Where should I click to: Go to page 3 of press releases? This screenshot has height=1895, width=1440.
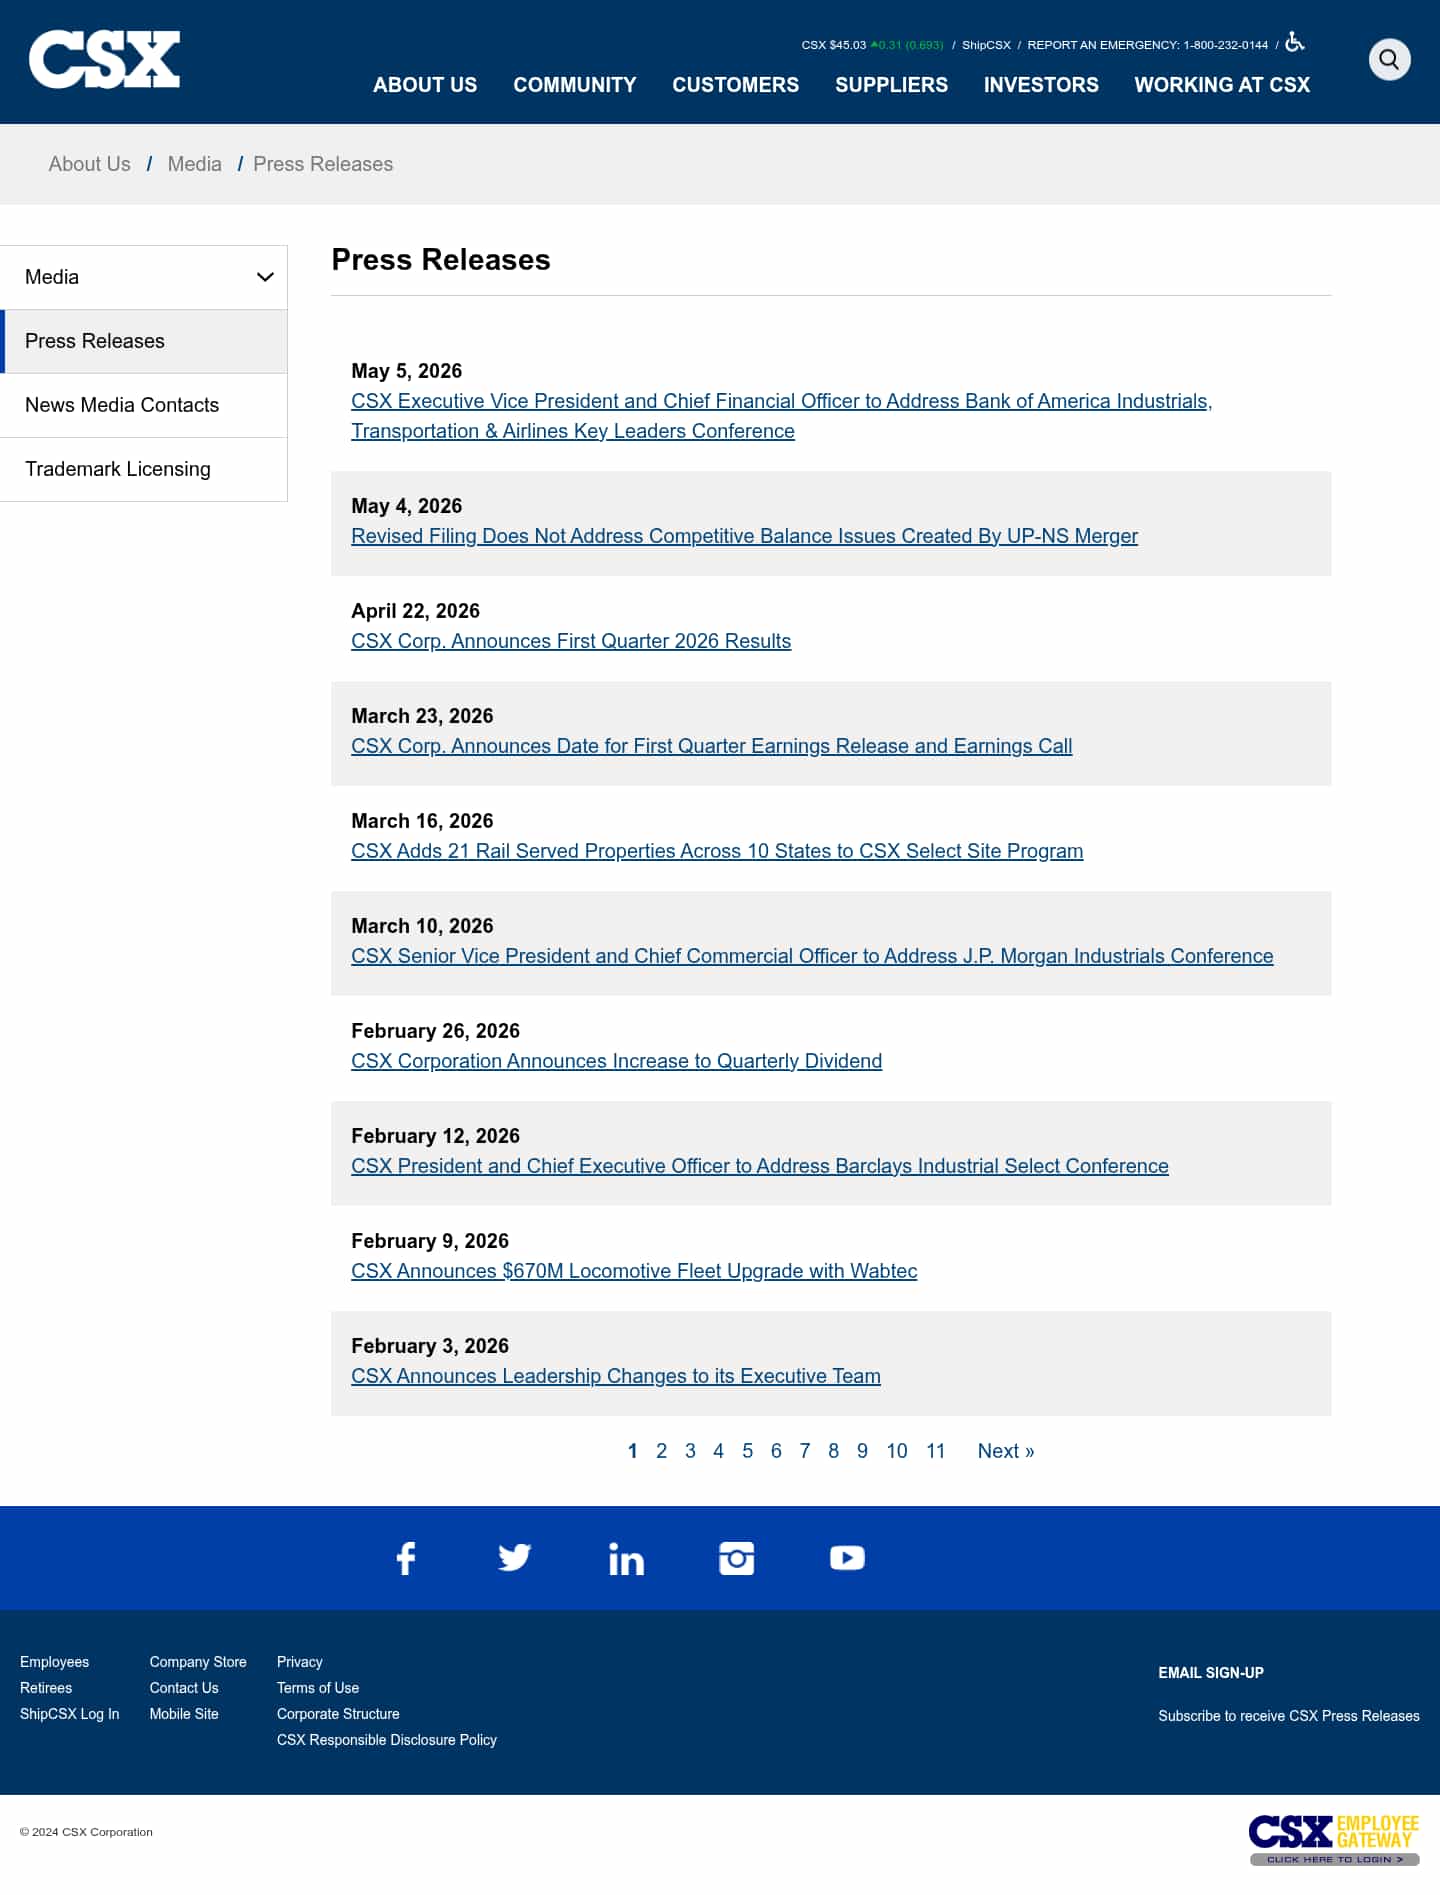tap(690, 1451)
